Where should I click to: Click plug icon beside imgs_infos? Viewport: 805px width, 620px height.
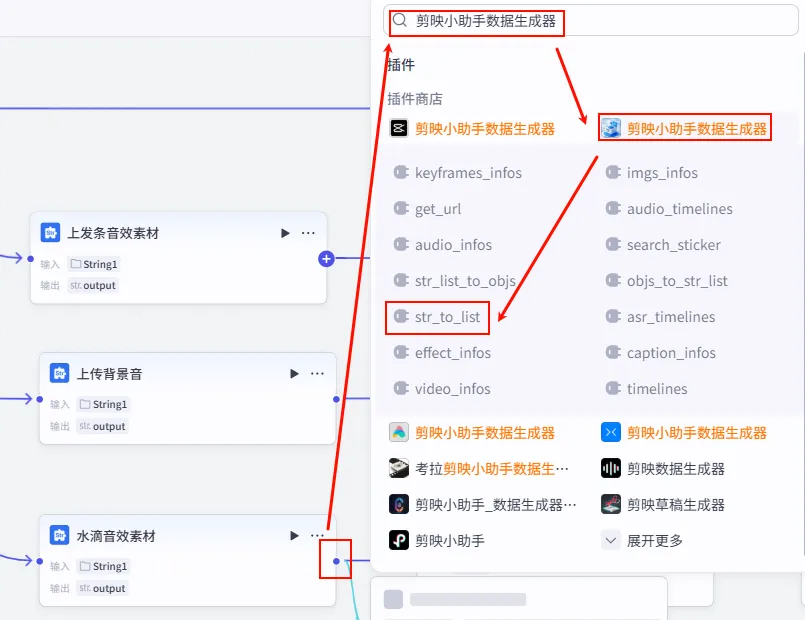(x=612, y=172)
